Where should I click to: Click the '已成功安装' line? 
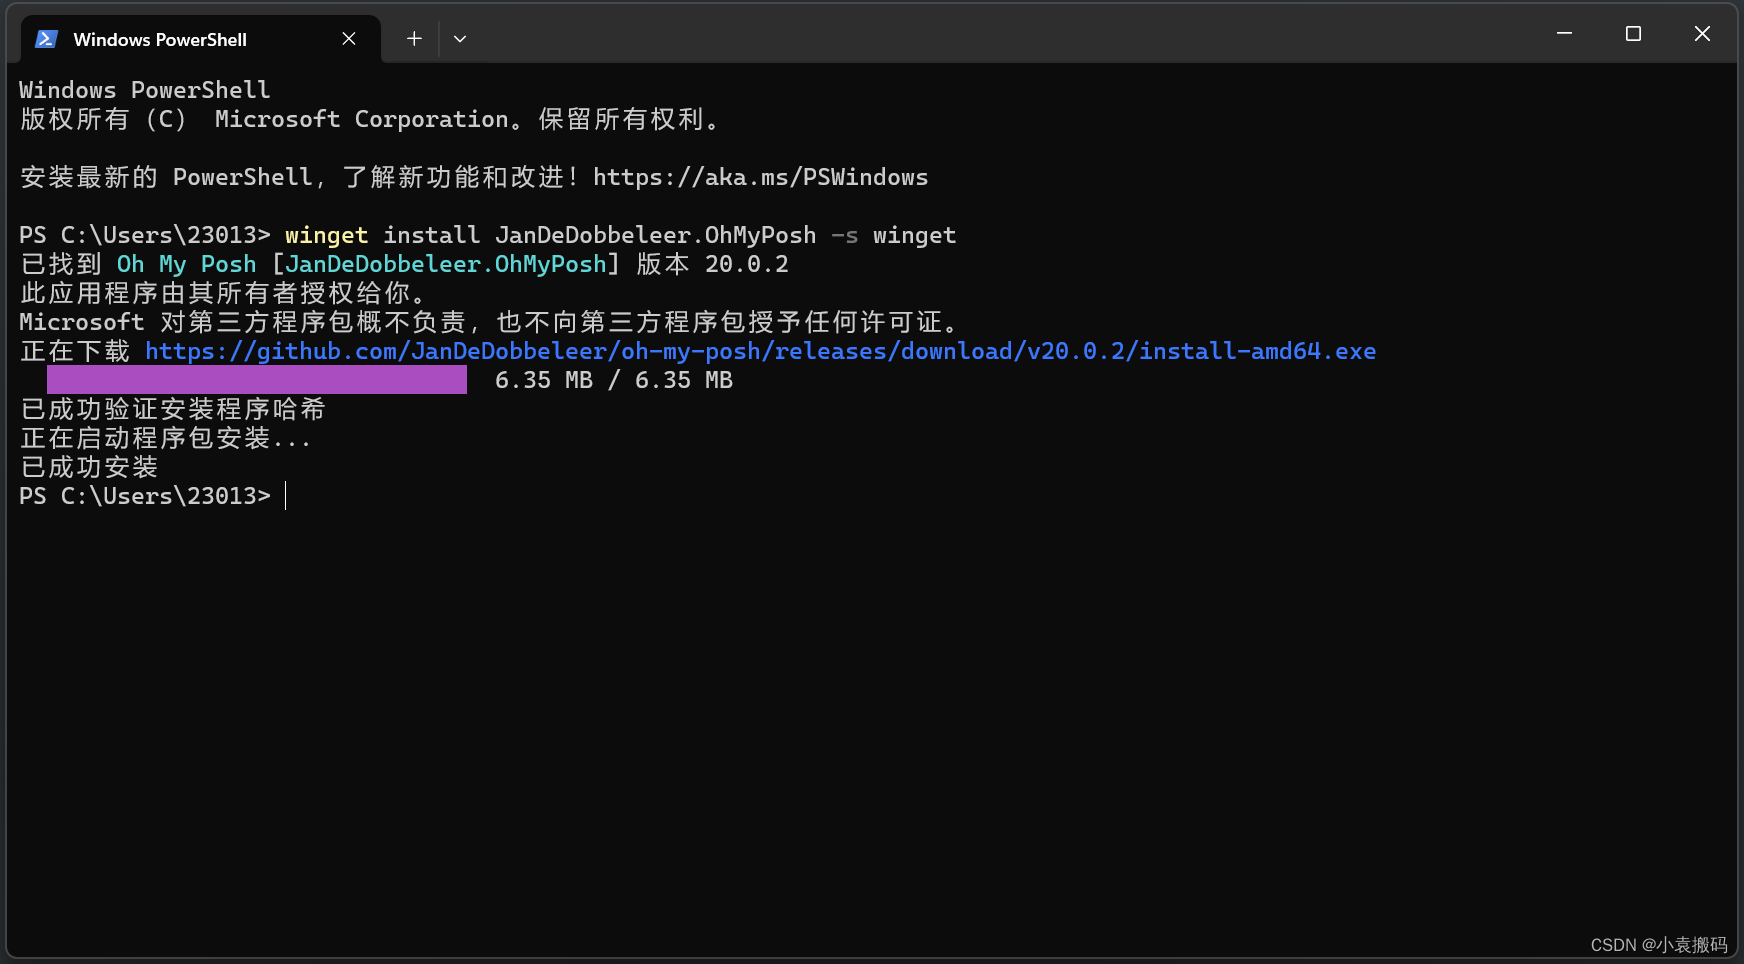click(x=89, y=467)
